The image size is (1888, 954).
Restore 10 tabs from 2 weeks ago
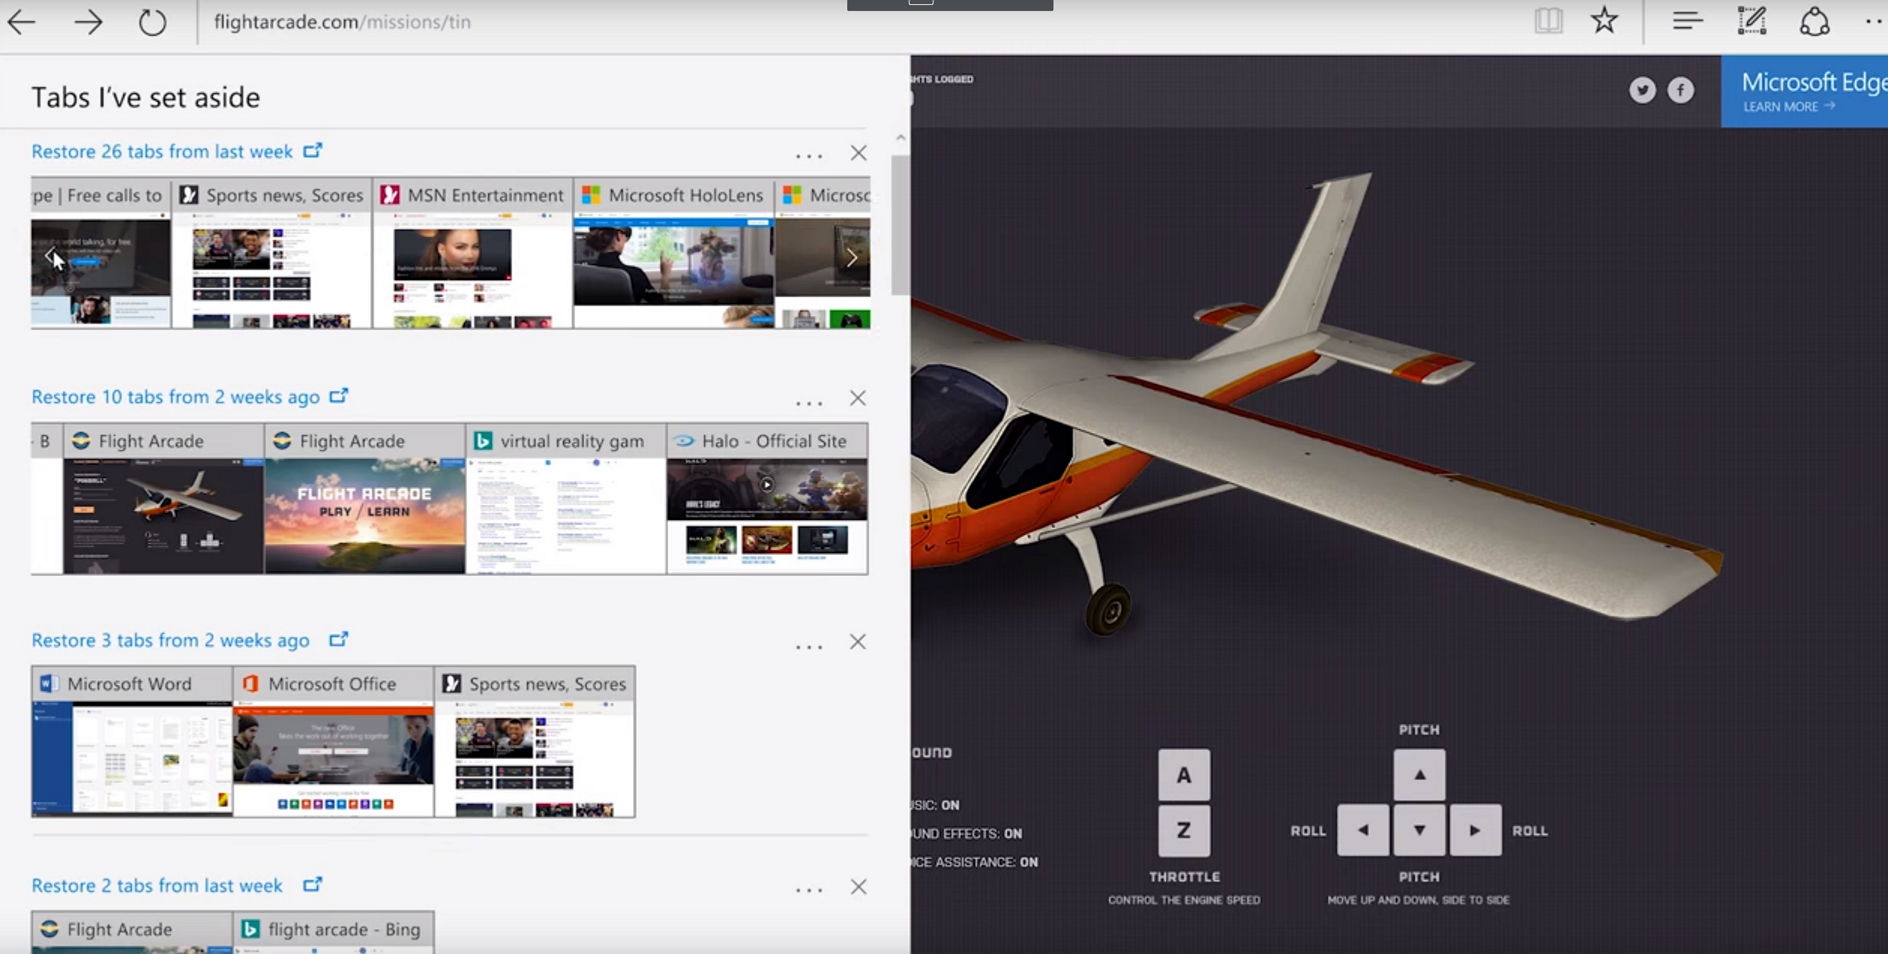coord(175,396)
